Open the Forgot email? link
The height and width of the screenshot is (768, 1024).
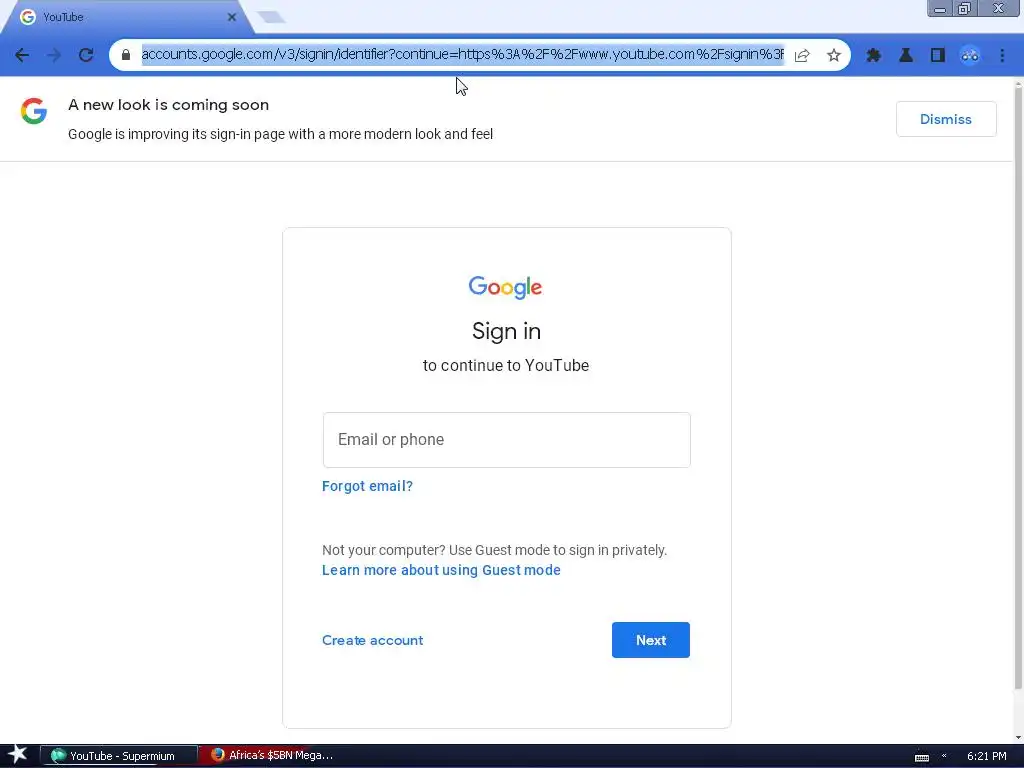point(367,486)
